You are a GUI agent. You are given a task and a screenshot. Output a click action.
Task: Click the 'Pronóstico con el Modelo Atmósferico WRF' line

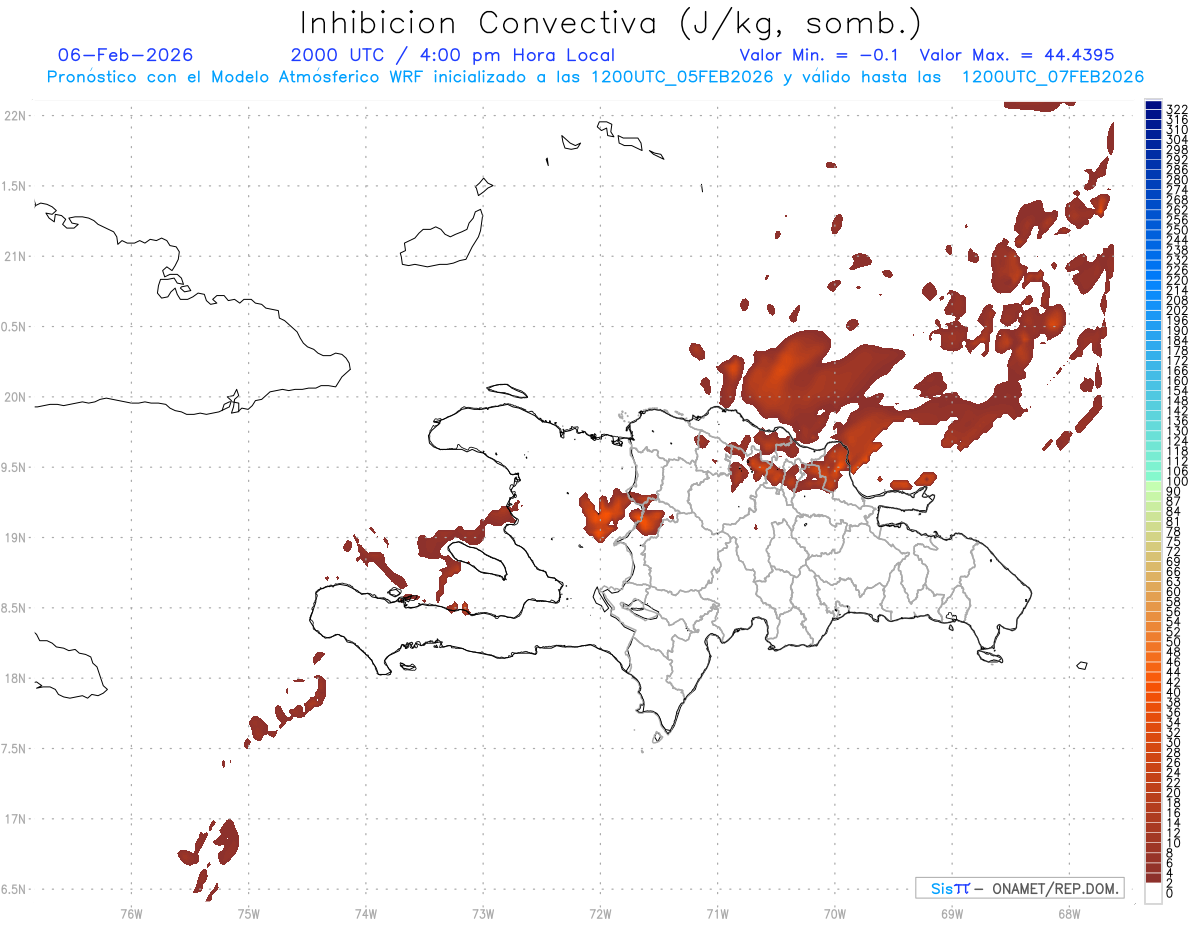[x=595, y=77]
